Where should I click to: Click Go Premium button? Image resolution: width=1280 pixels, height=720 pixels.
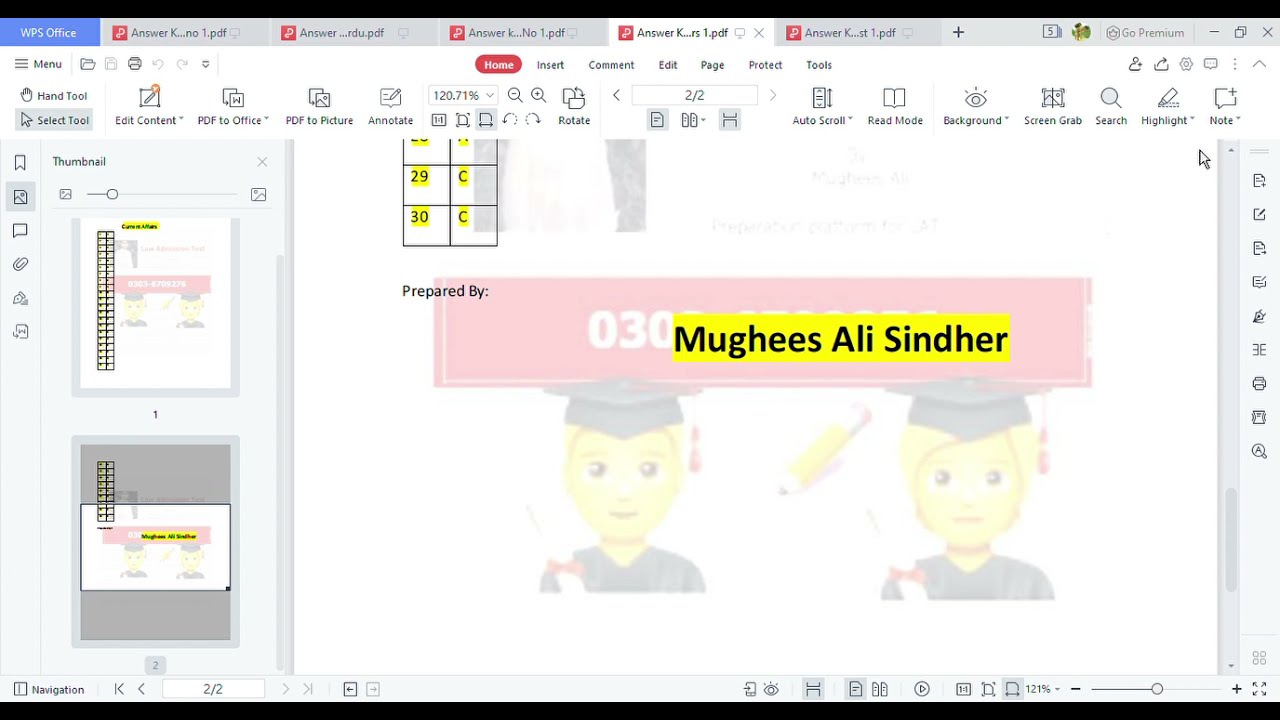1145,32
